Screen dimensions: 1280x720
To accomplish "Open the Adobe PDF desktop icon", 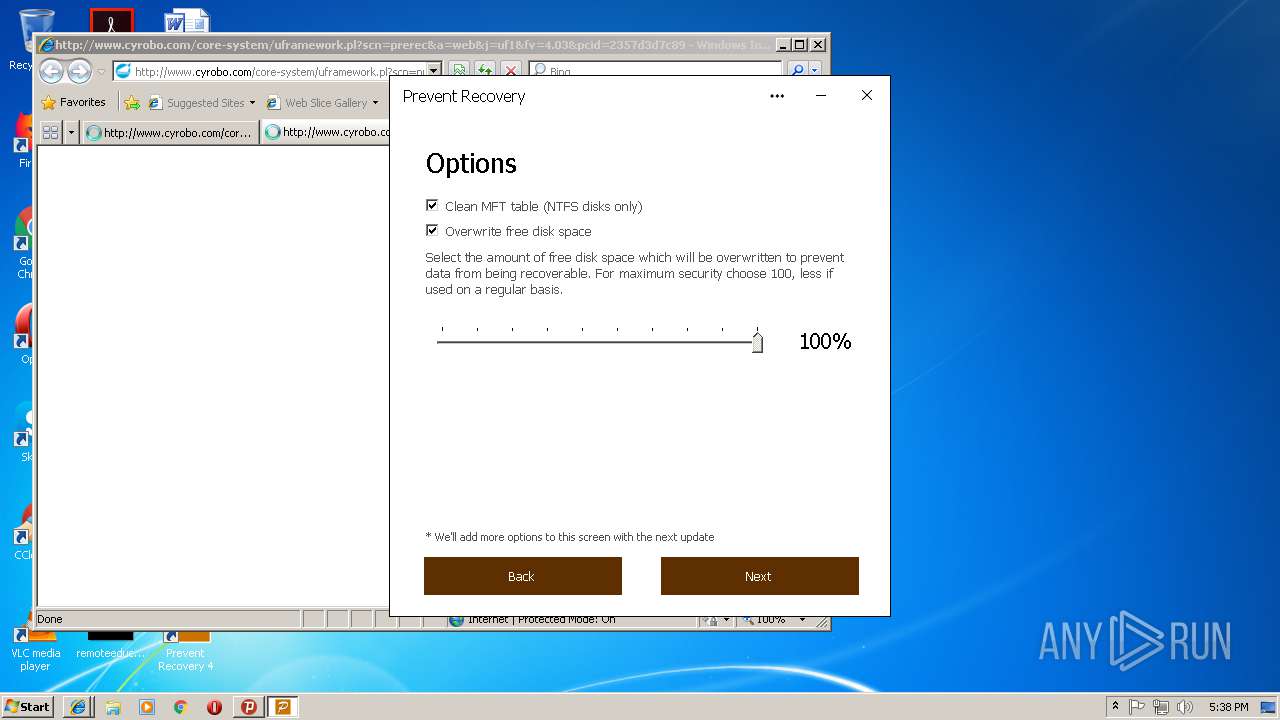I will [111, 22].
